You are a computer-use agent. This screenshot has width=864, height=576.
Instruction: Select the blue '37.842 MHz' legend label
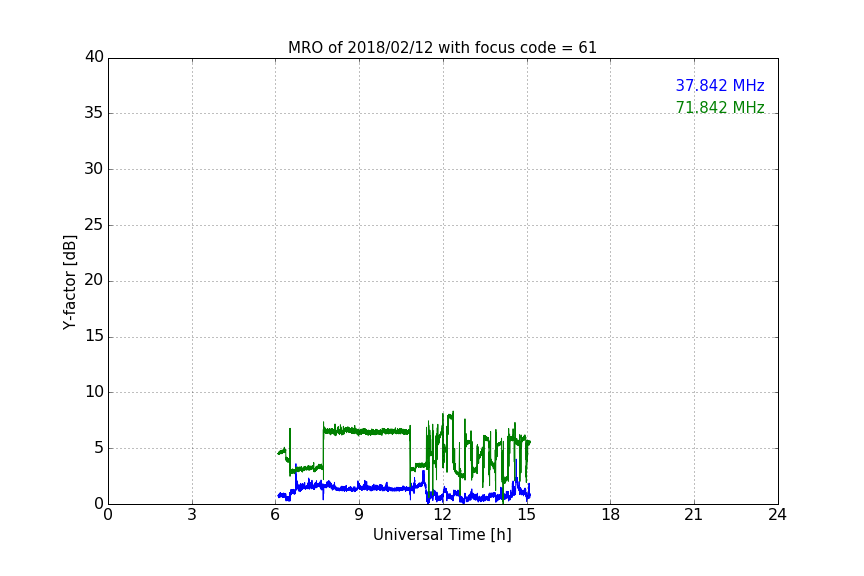tap(720, 85)
